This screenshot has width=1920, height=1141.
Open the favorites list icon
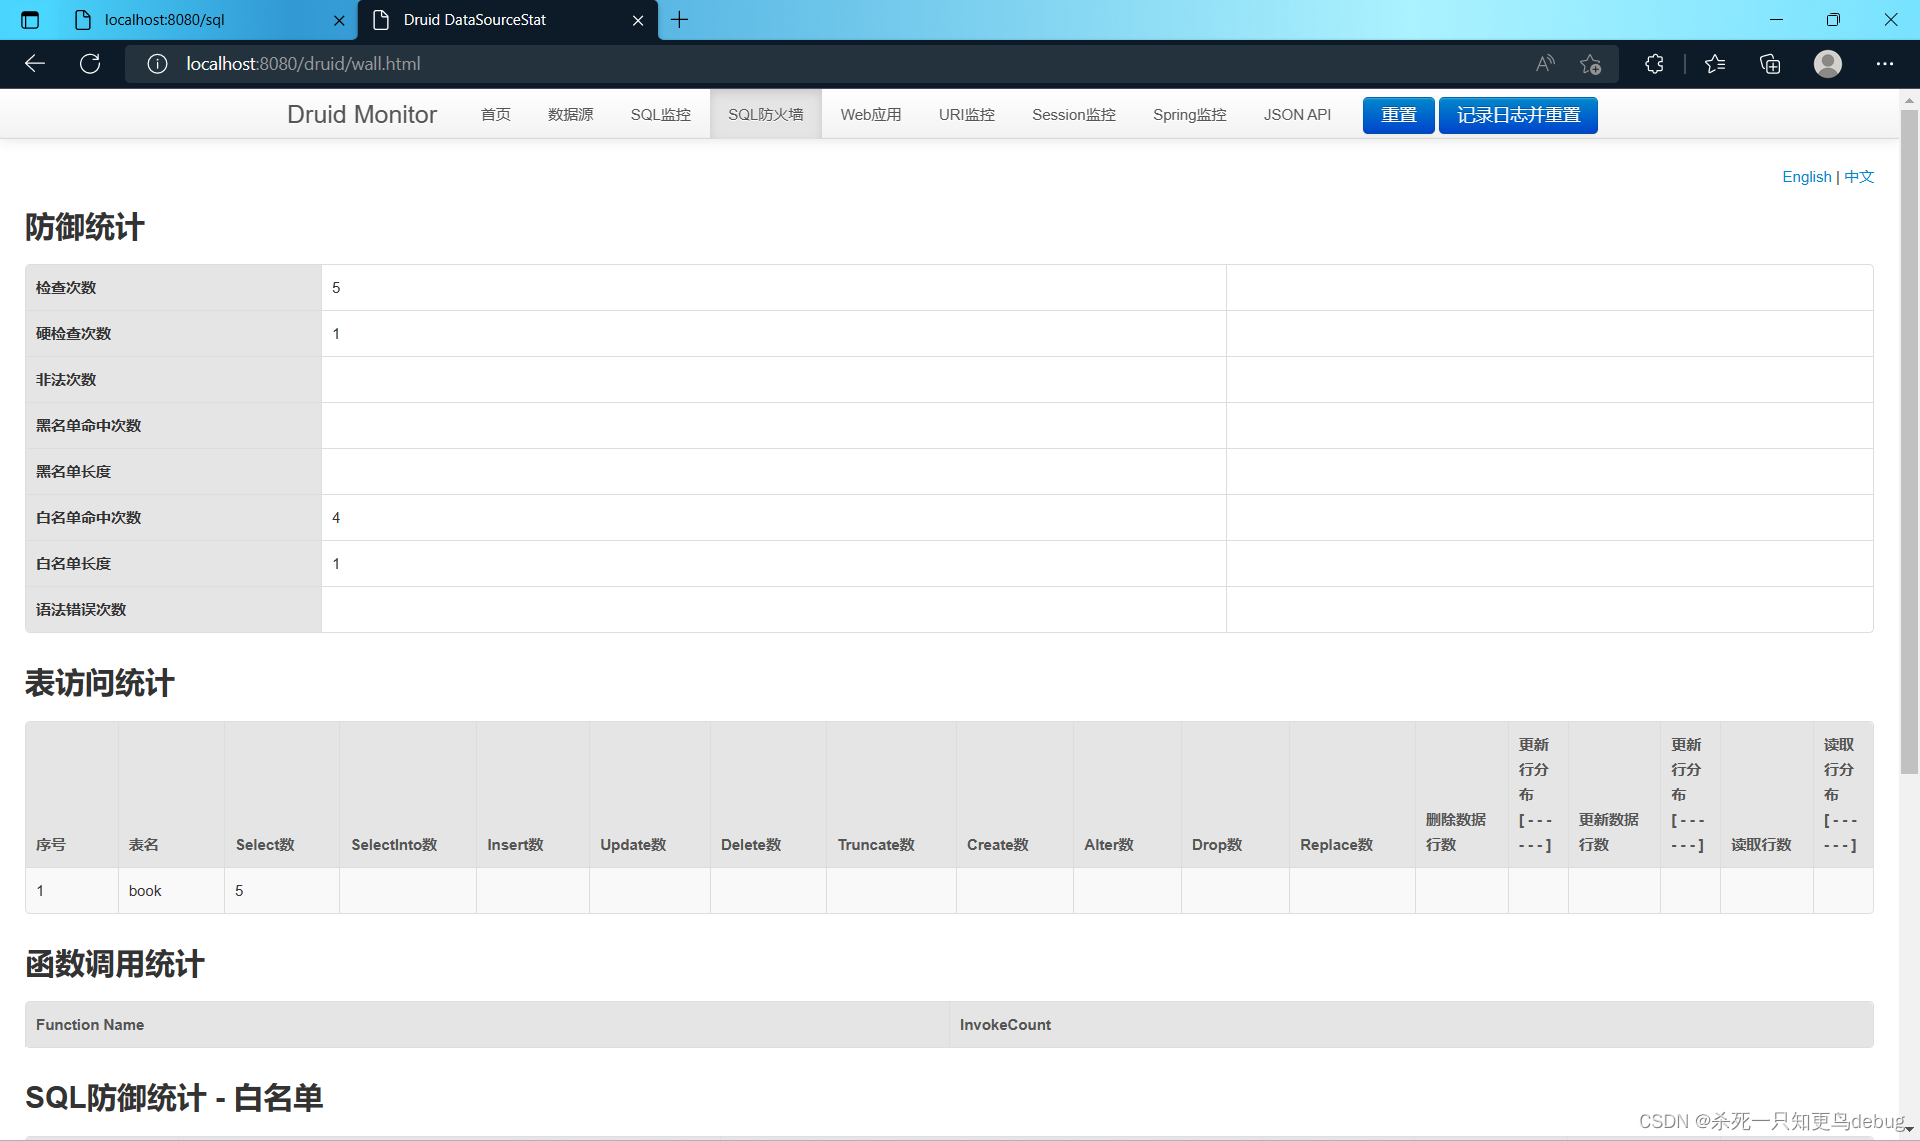point(1715,64)
